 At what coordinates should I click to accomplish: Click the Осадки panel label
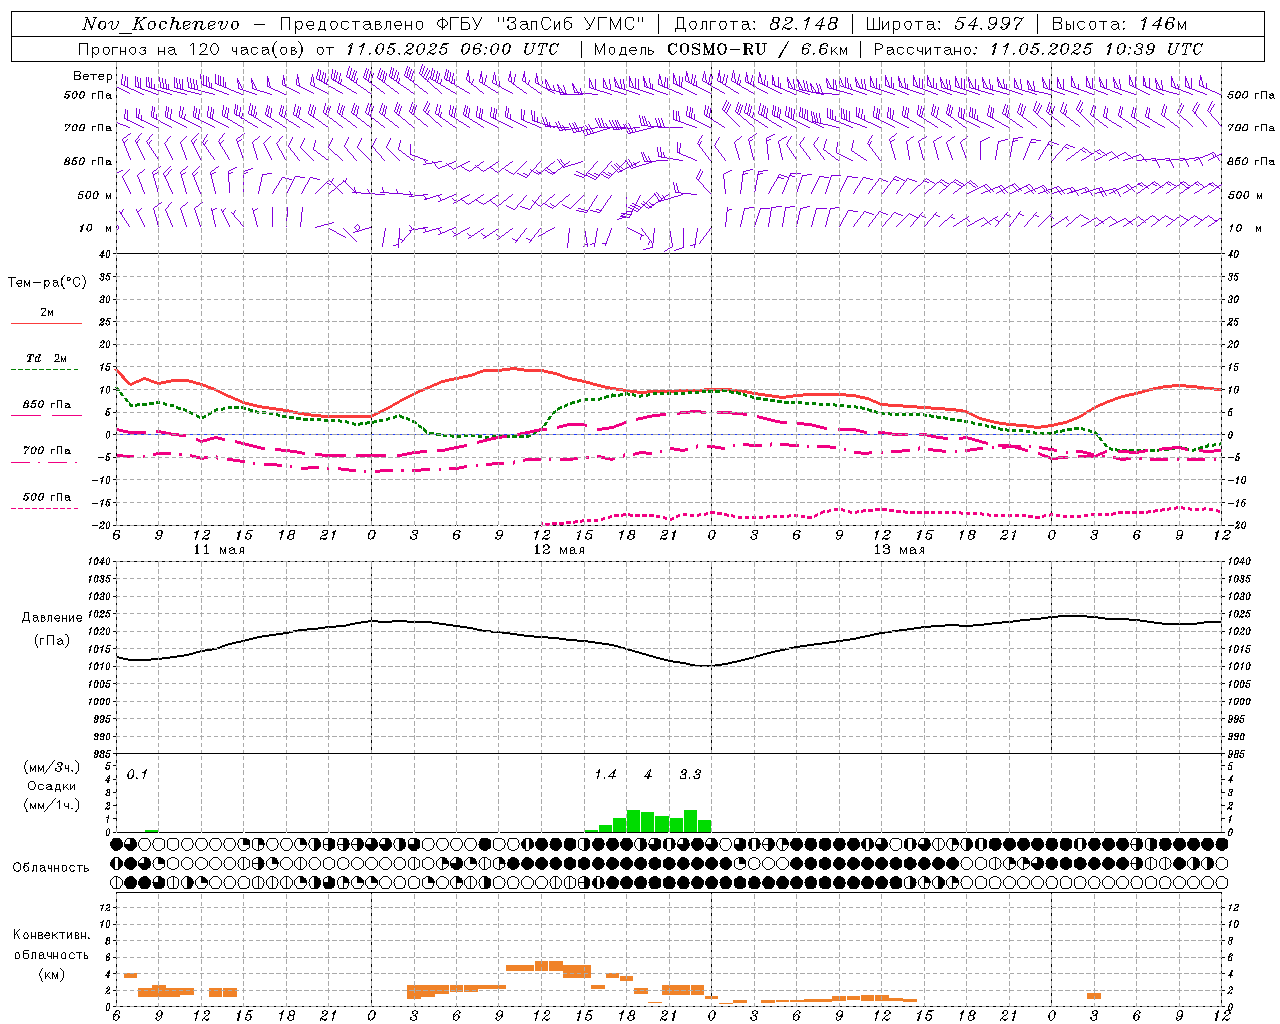tap(52, 786)
